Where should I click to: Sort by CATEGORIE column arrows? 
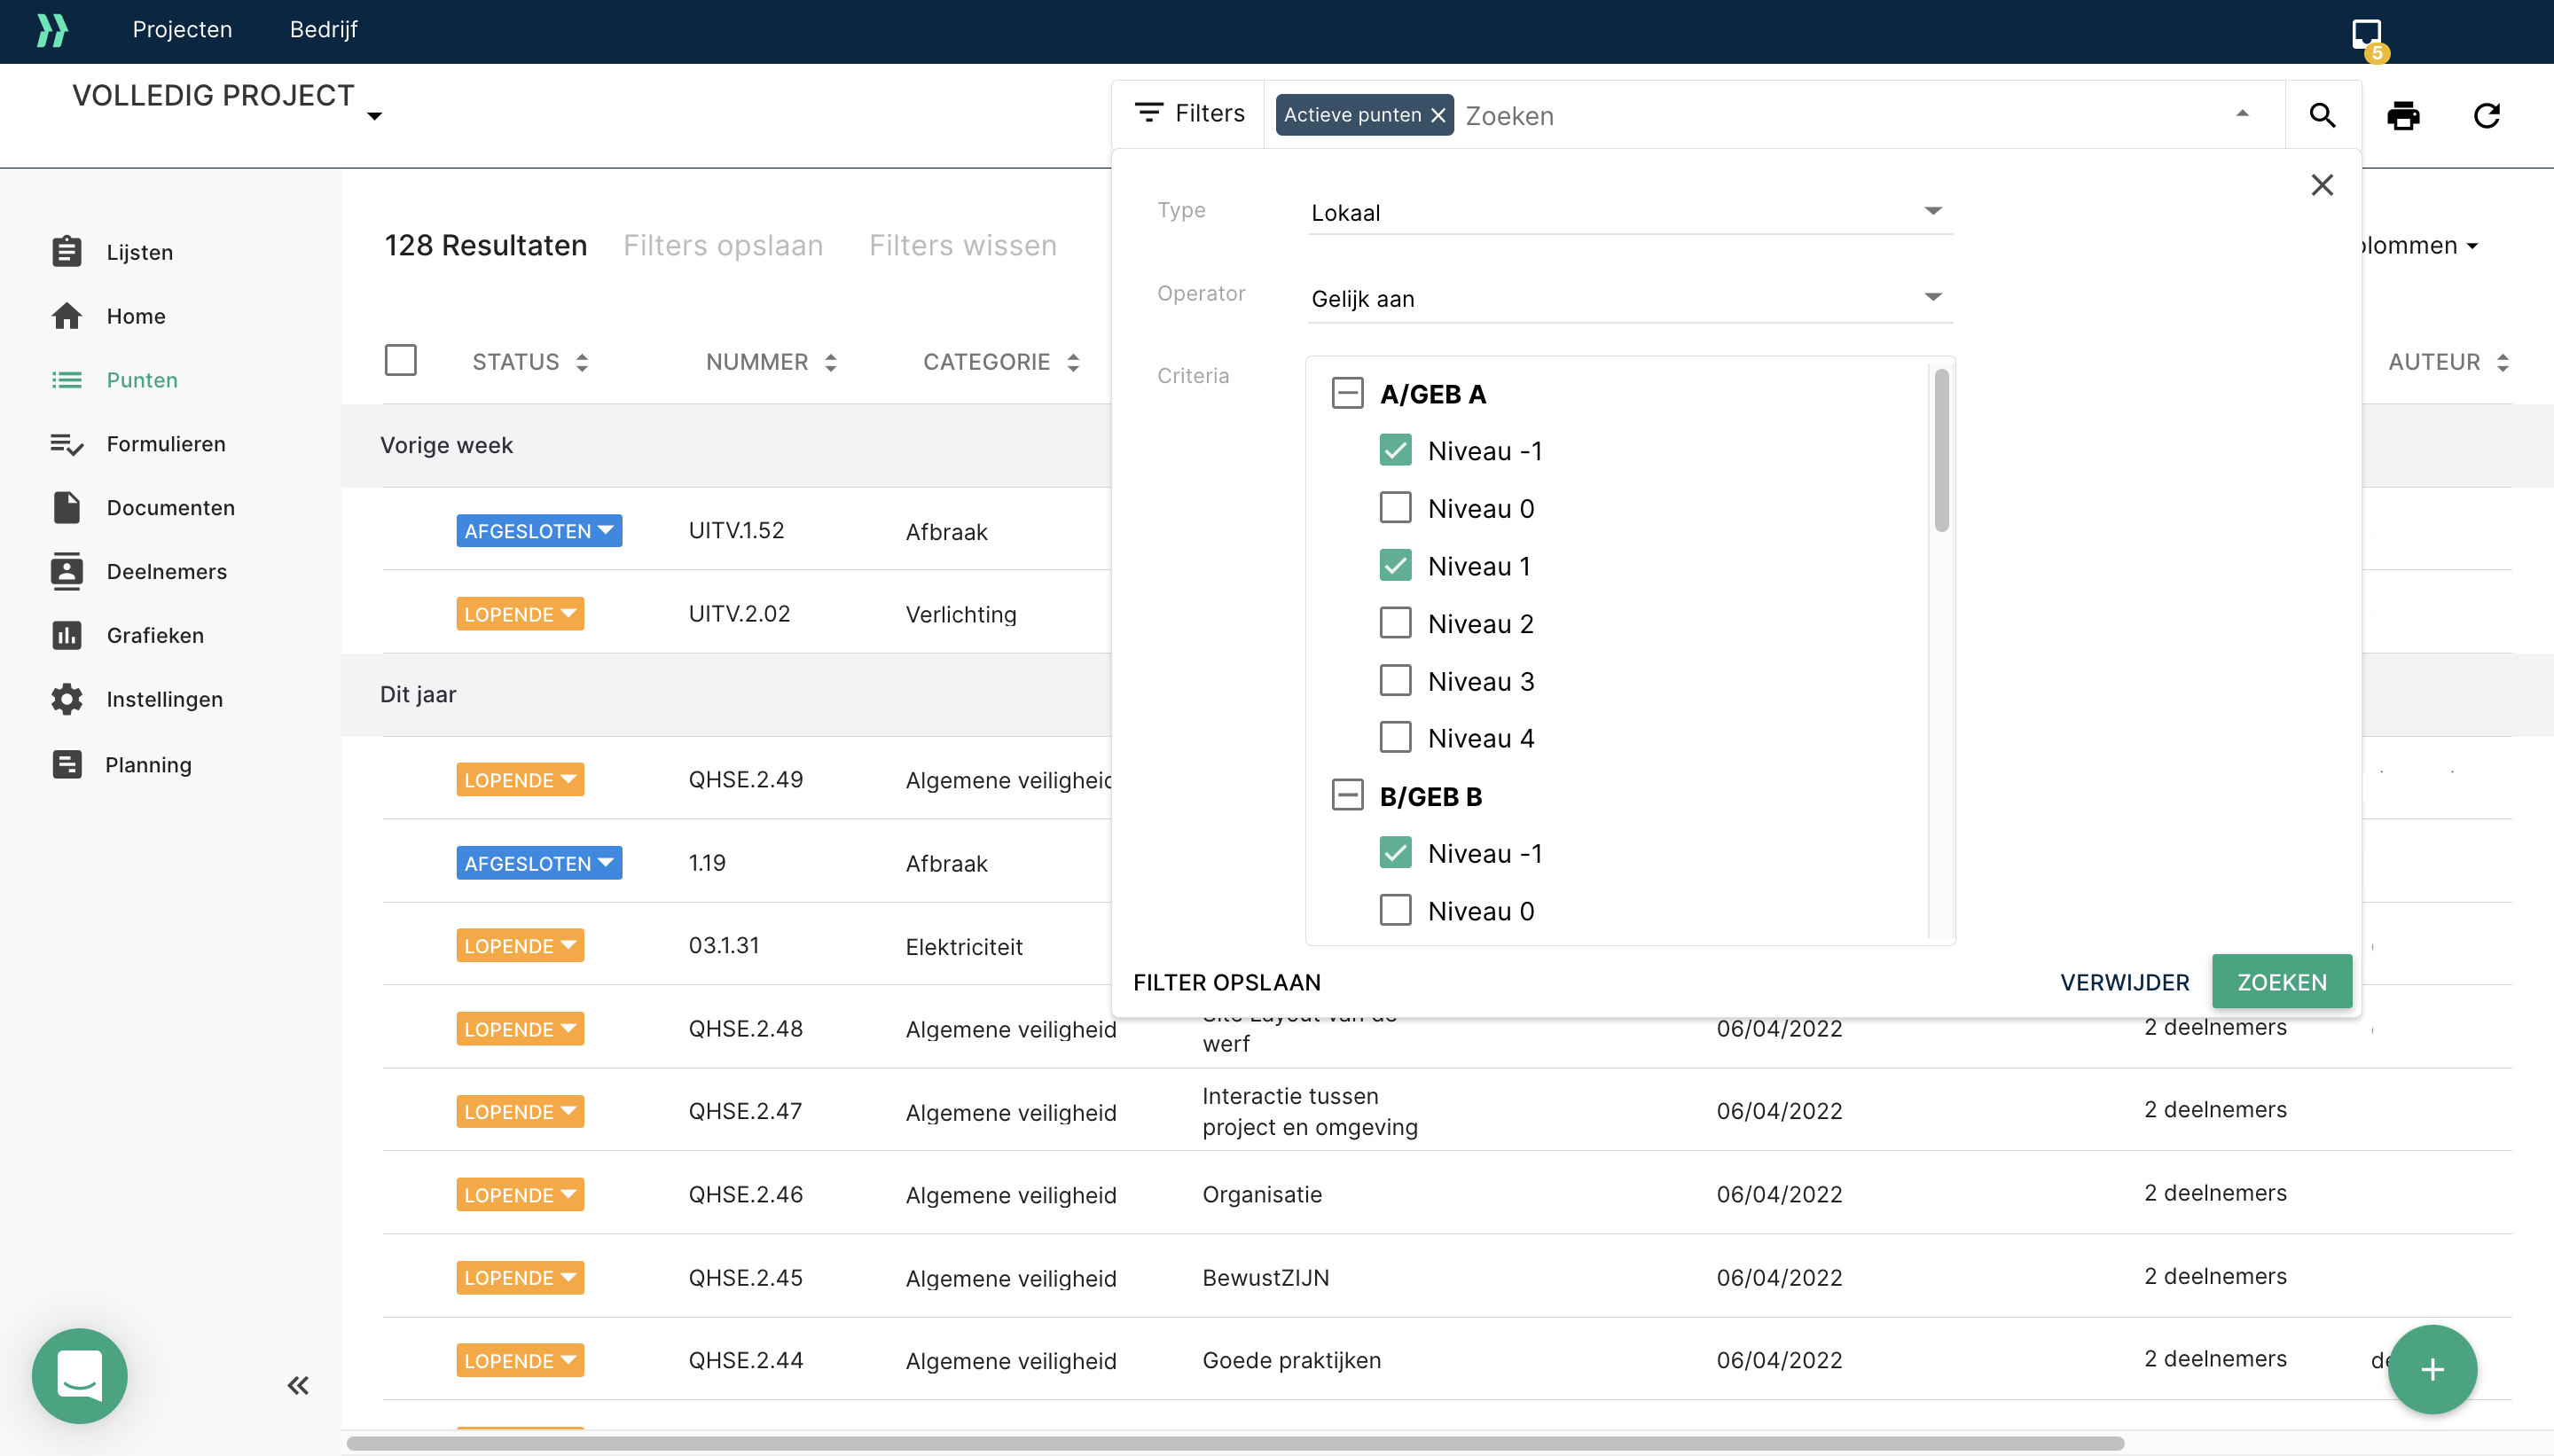point(1073,362)
